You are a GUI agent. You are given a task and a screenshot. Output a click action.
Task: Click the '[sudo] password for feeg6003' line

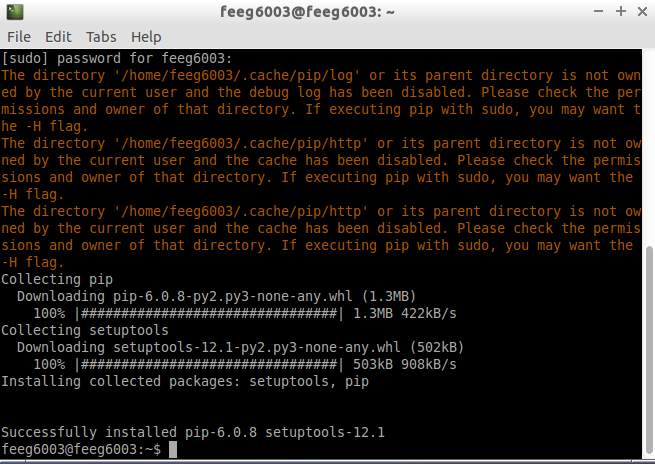(x=117, y=58)
